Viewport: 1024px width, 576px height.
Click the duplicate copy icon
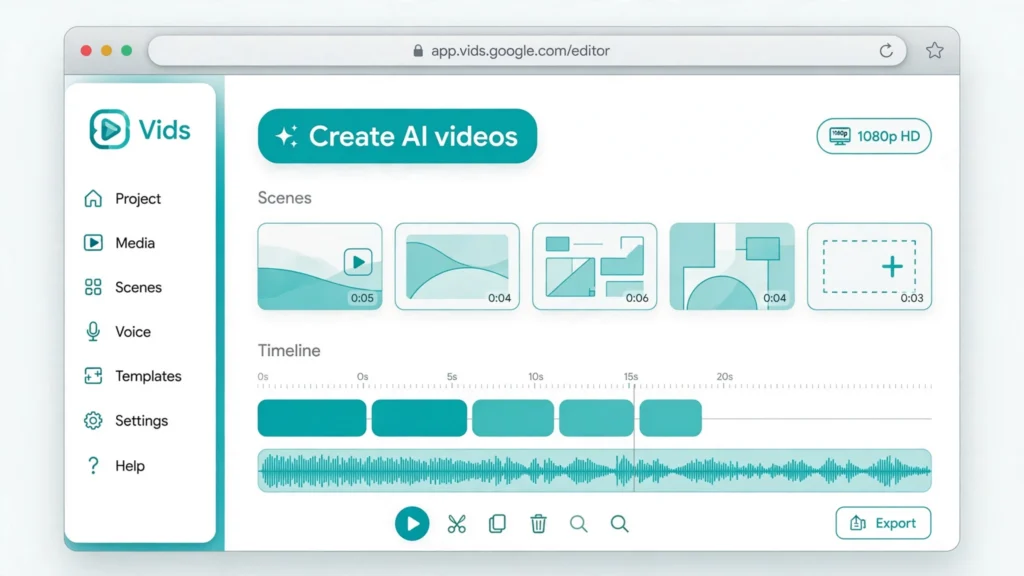[497, 524]
